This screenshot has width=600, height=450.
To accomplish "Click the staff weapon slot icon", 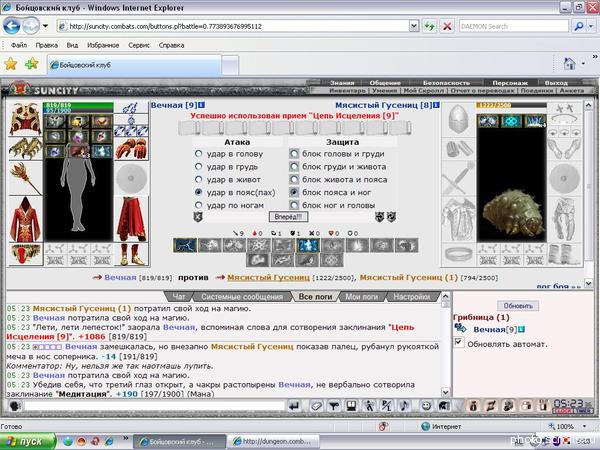I will point(26,178).
